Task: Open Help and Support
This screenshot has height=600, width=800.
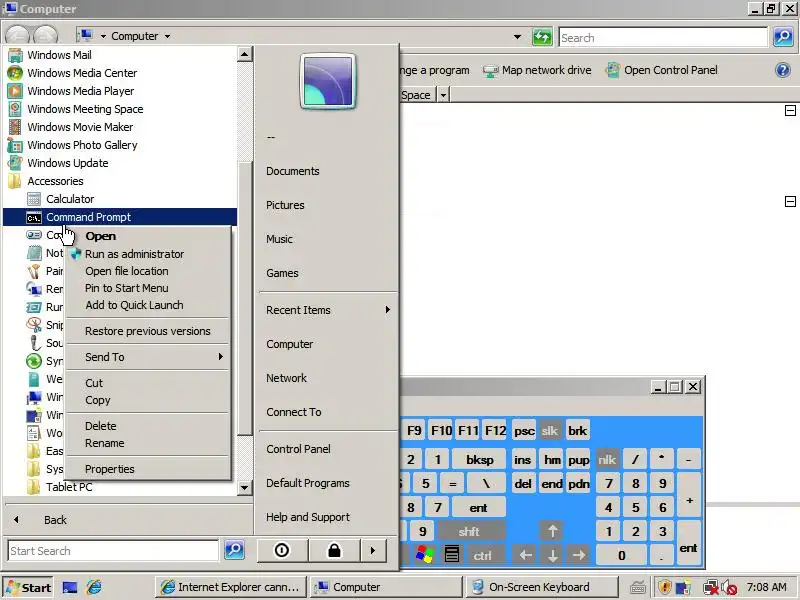Action: pyautogui.click(x=308, y=517)
